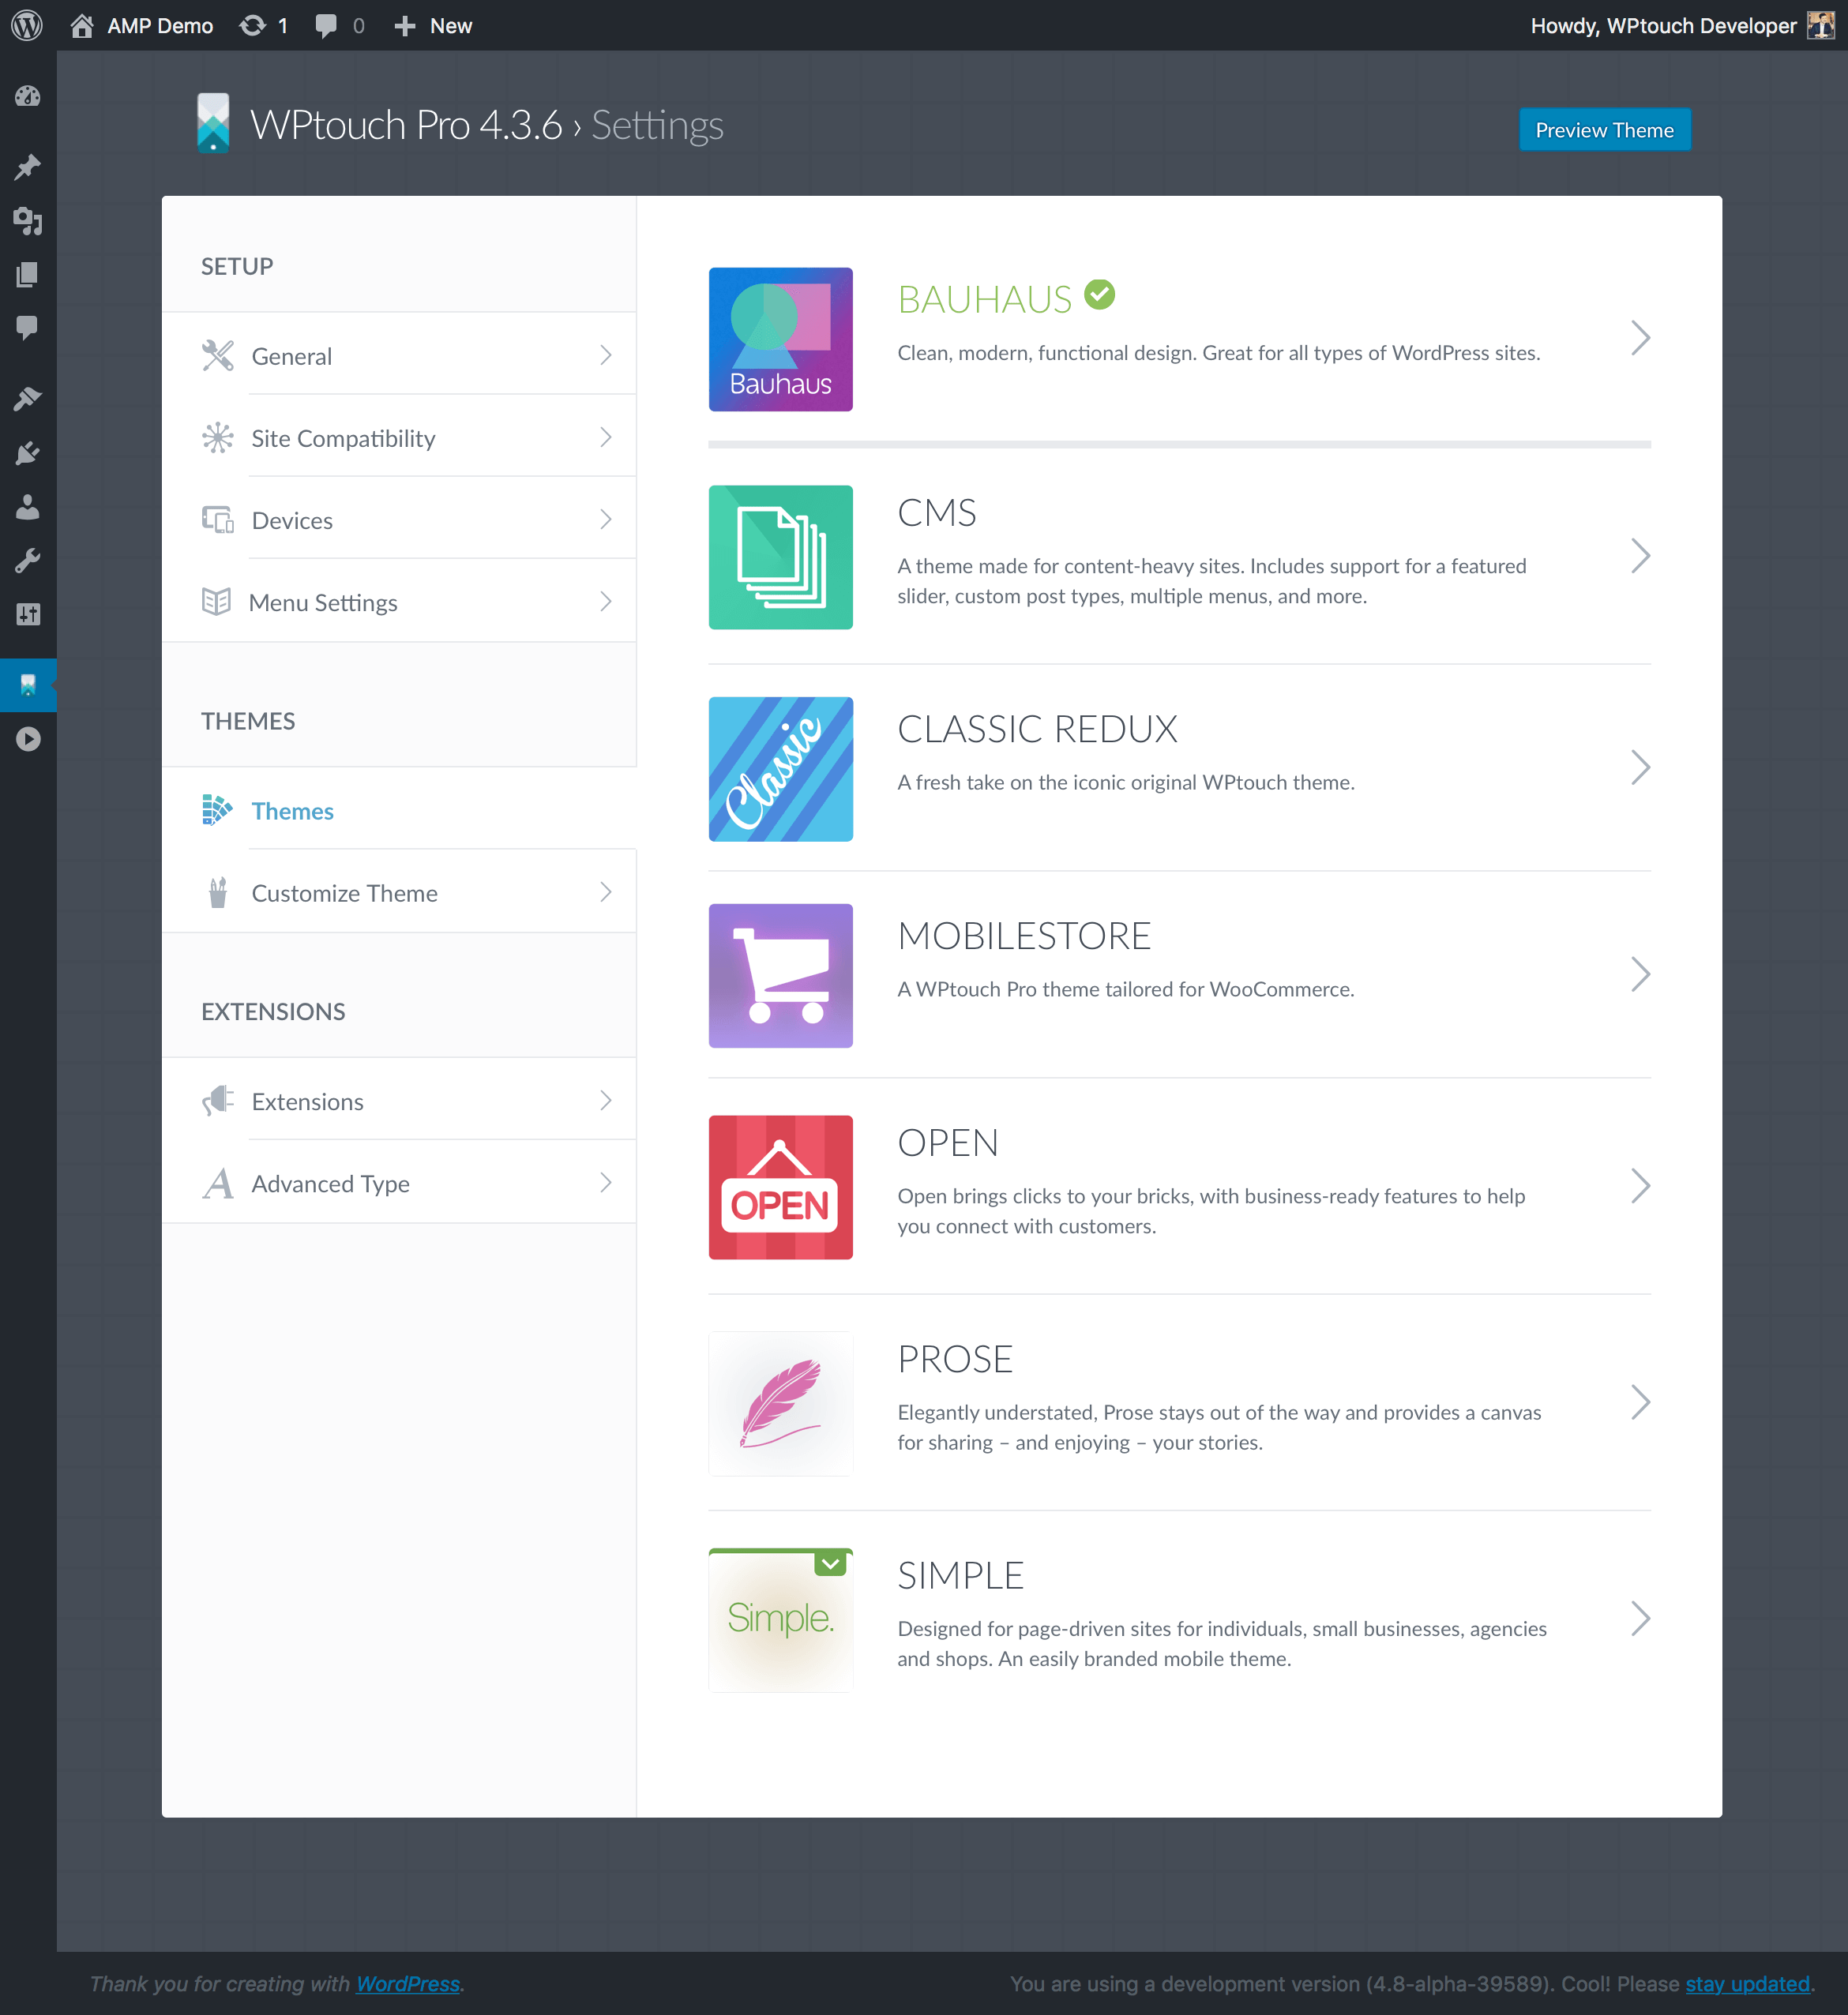This screenshot has height=2015, width=1848.
Task: Open the comments bubble in admin bar
Action: [325, 26]
